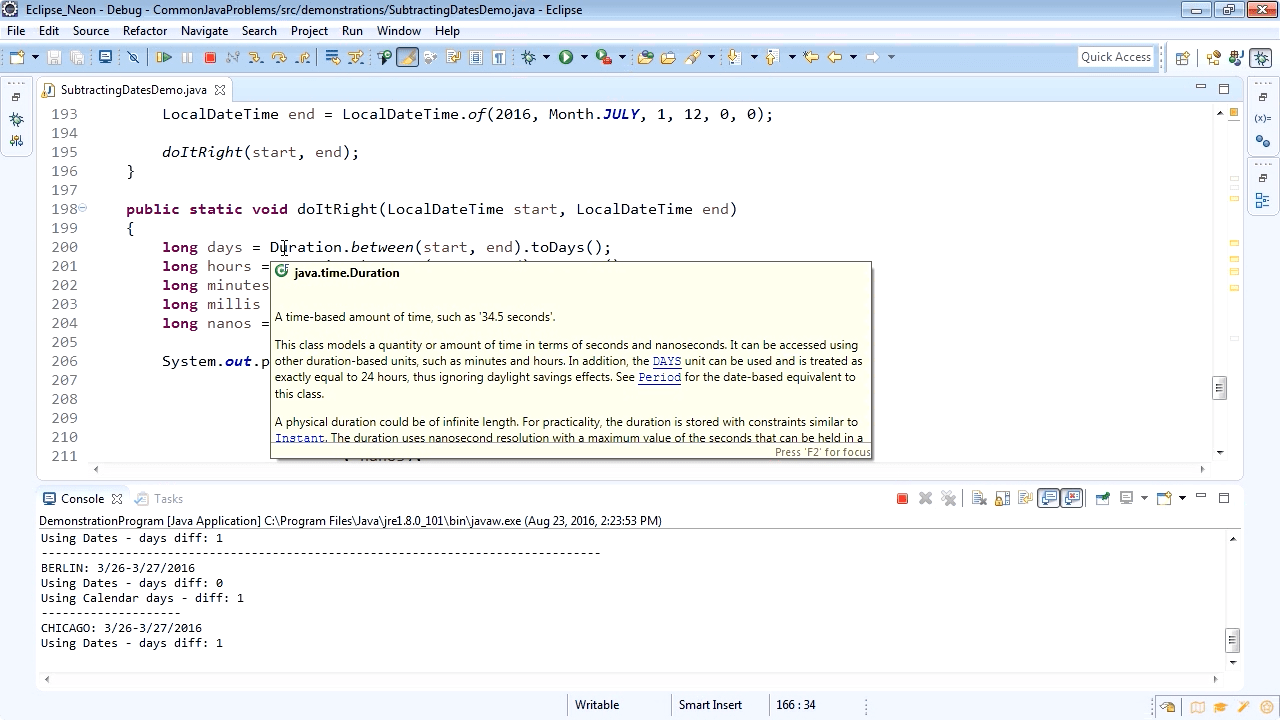Screen dimensions: 1280x720
Task: Follow the Period link in the Duration documentation
Action: (659, 378)
